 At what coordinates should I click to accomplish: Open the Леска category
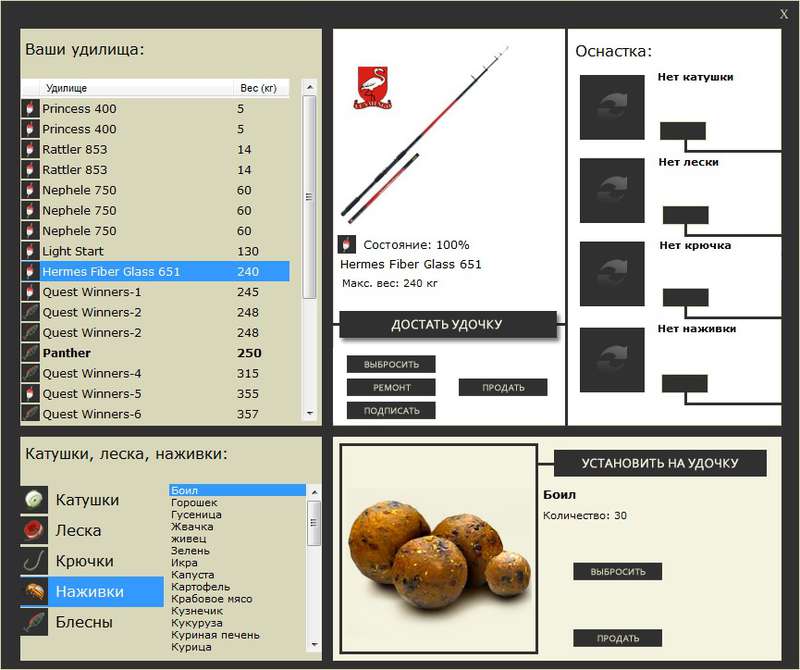pyautogui.click(x=92, y=530)
